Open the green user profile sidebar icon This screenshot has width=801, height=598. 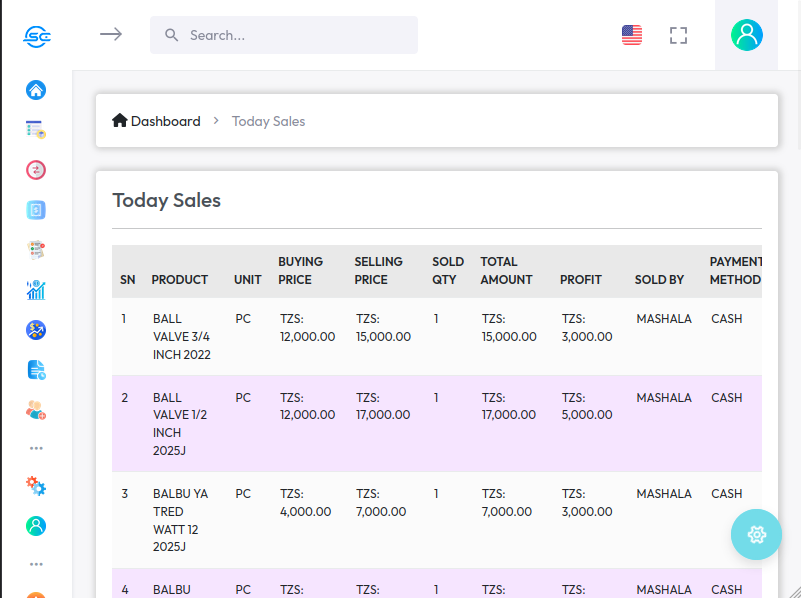(x=36, y=525)
